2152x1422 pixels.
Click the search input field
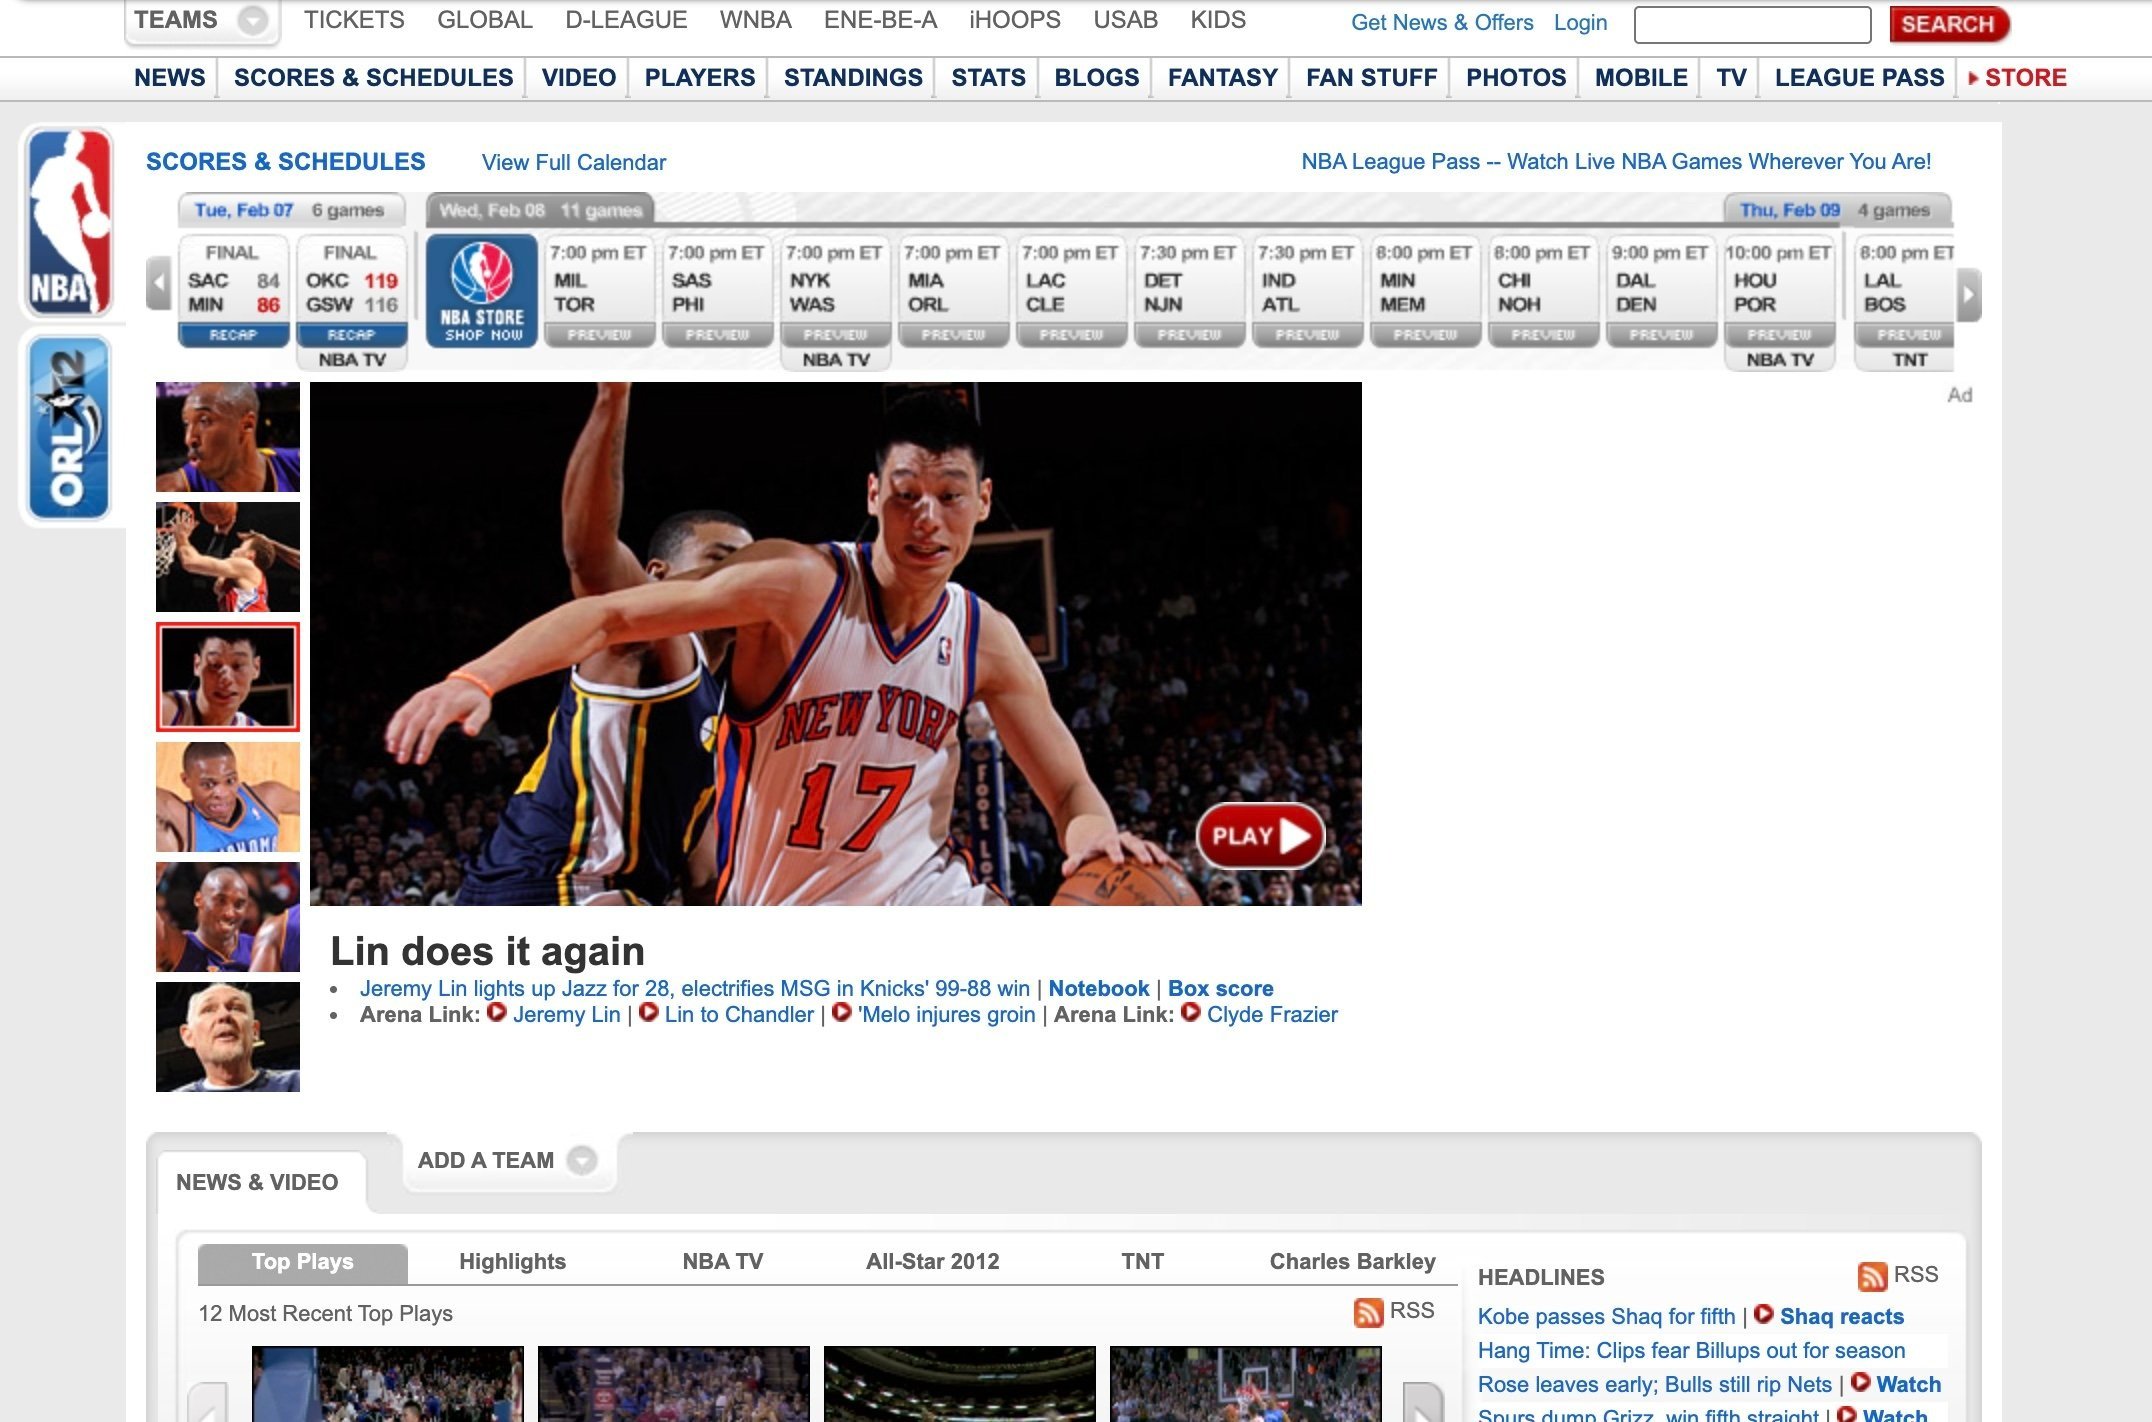pyautogui.click(x=1752, y=24)
